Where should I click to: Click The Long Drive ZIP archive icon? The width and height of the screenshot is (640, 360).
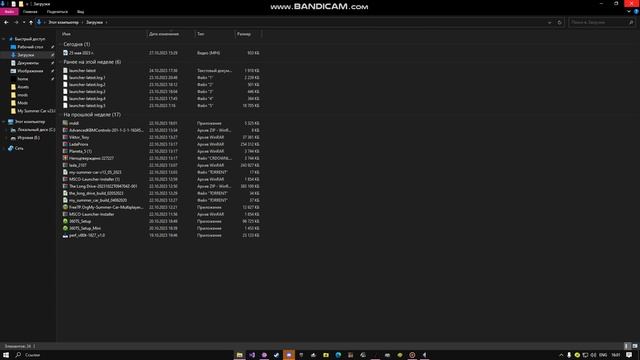pos(65,186)
